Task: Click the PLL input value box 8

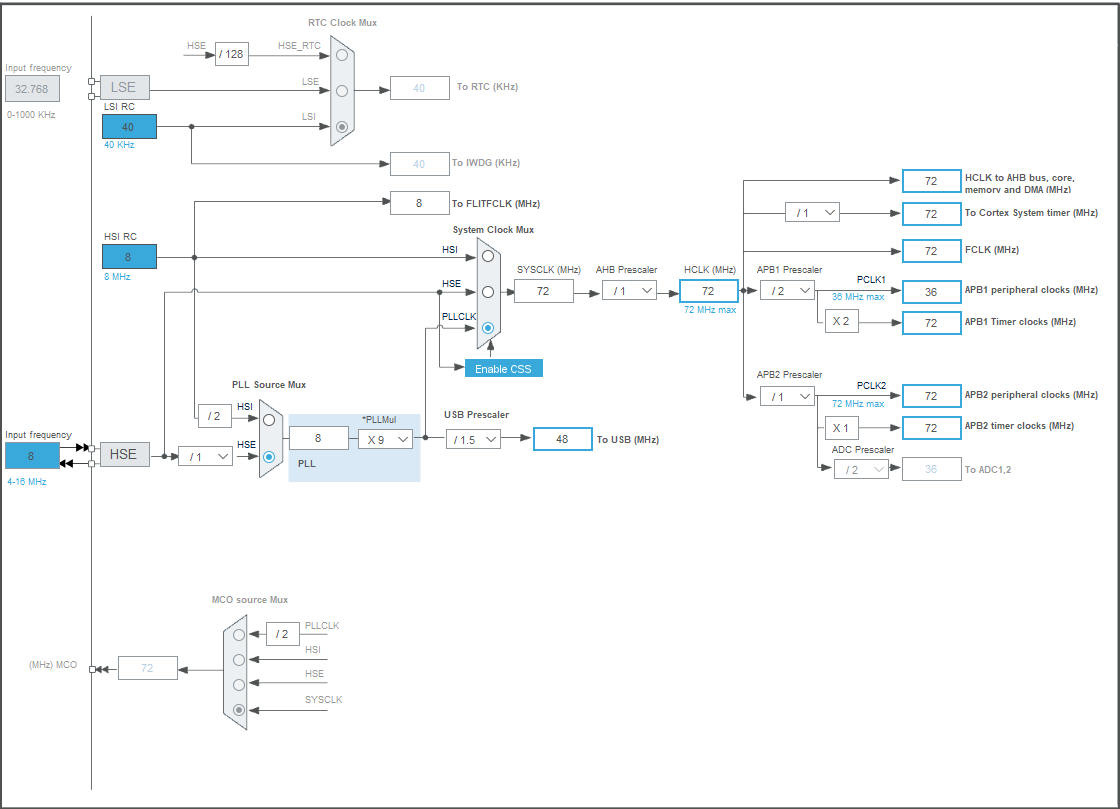Action: pyautogui.click(x=319, y=438)
